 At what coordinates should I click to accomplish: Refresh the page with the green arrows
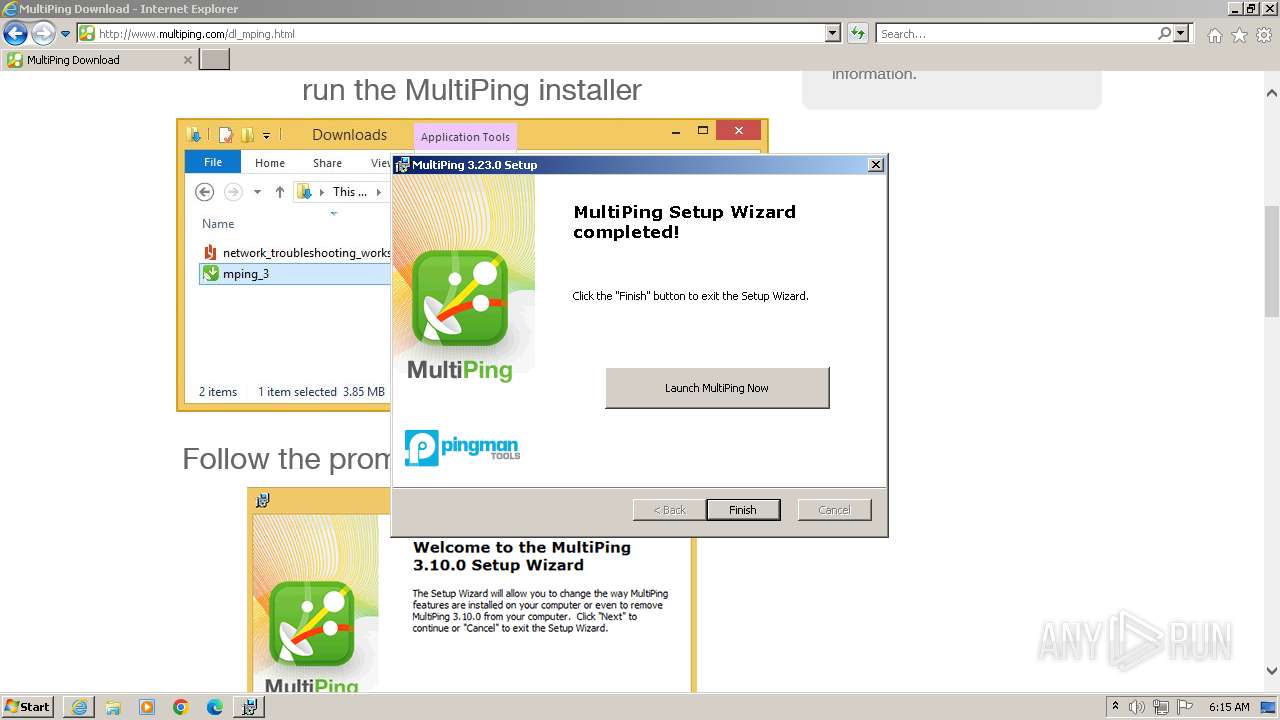click(x=858, y=34)
